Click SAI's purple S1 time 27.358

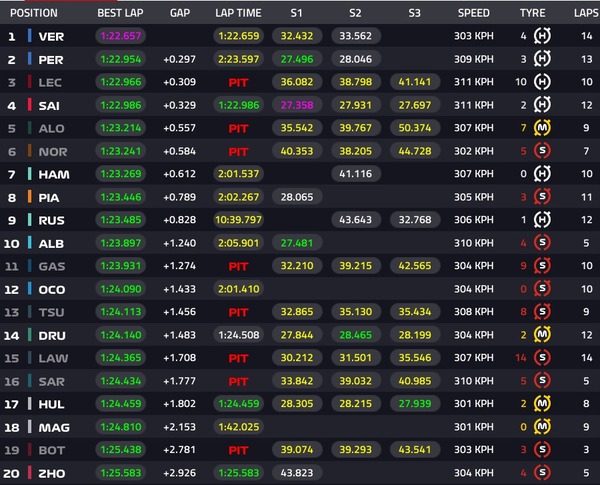(297, 105)
